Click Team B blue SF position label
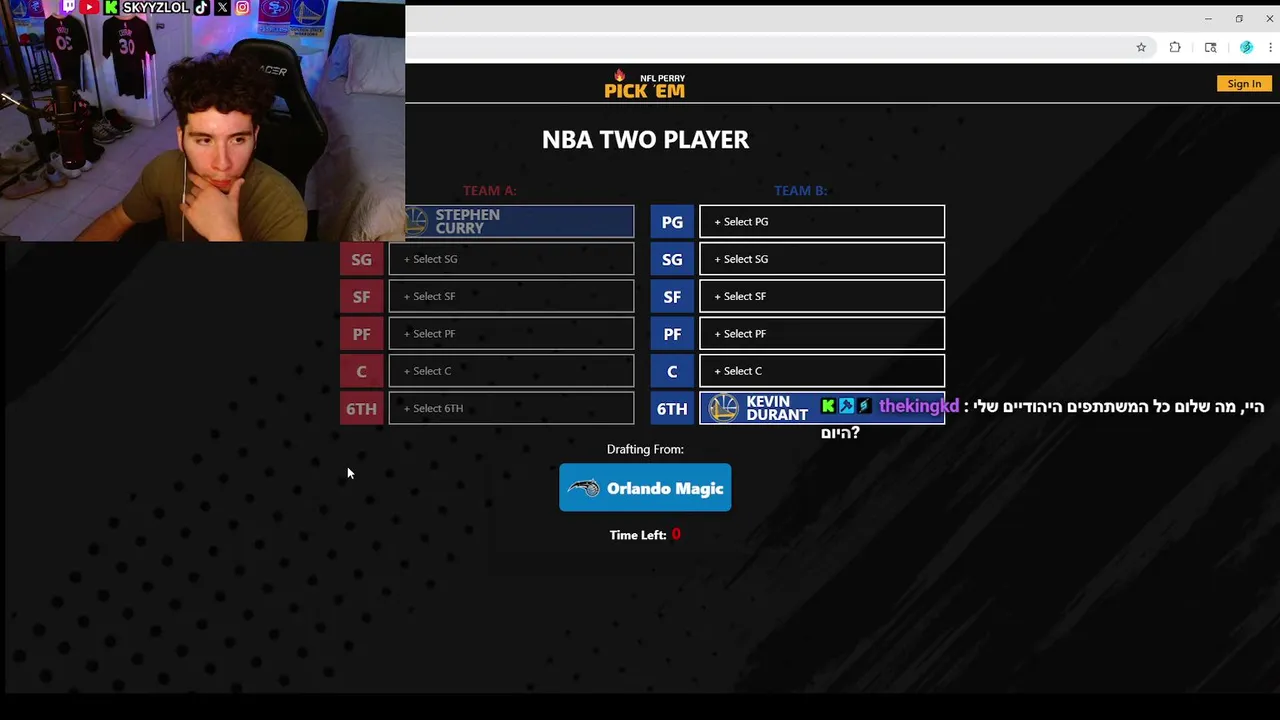This screenshot has height=720, width=1280. (x=672, y=296)
